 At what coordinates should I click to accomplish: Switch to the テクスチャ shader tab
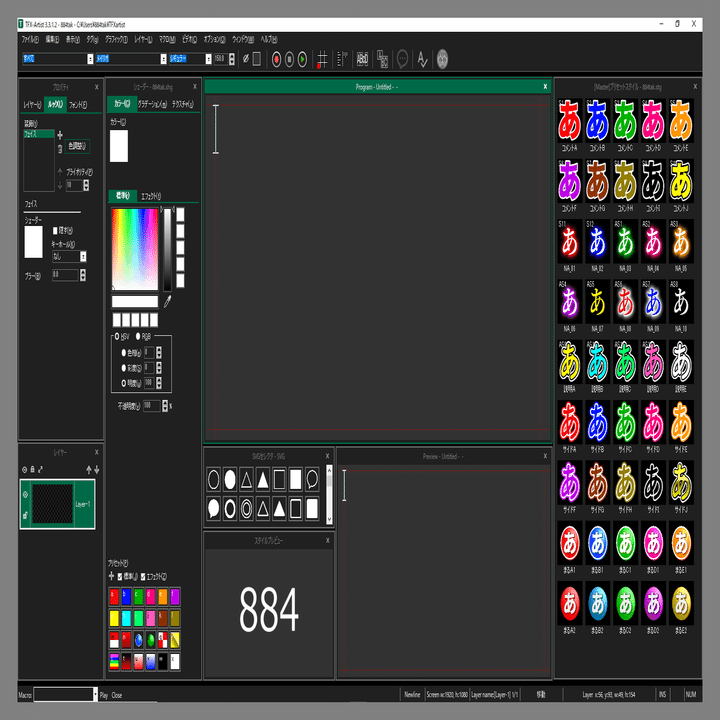(183, 104)
